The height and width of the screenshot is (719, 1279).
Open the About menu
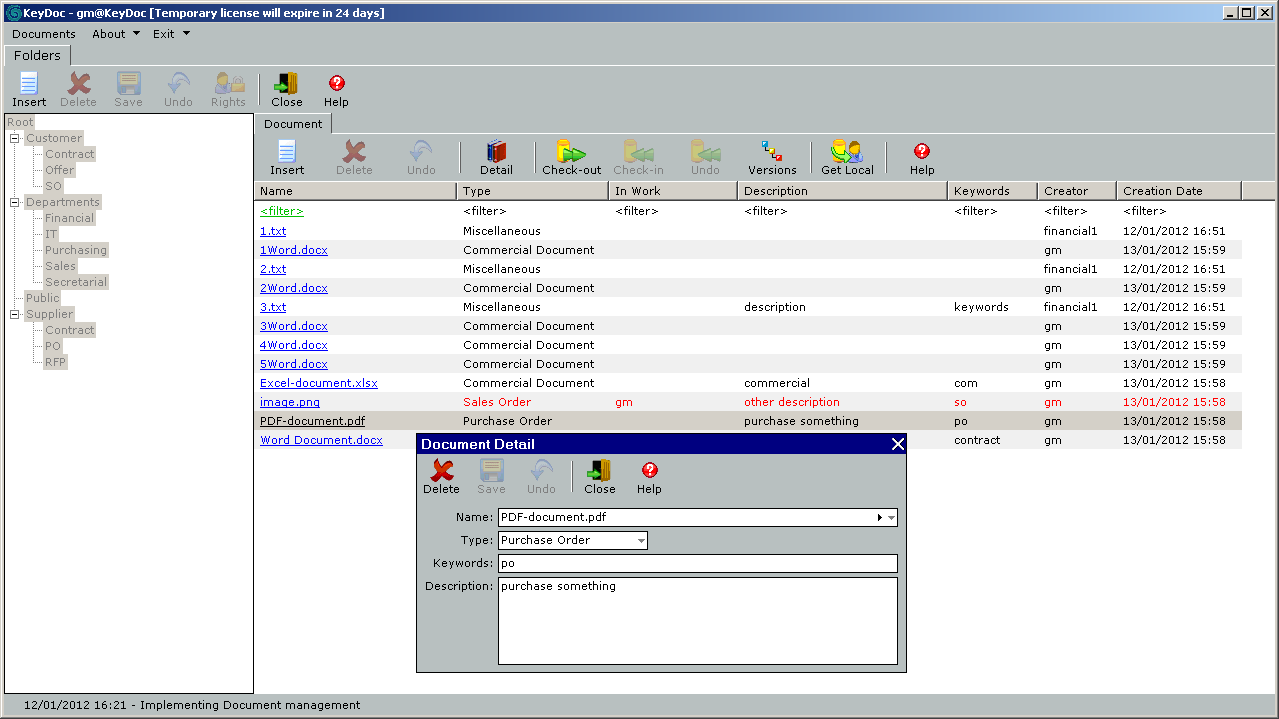point(115,34)
